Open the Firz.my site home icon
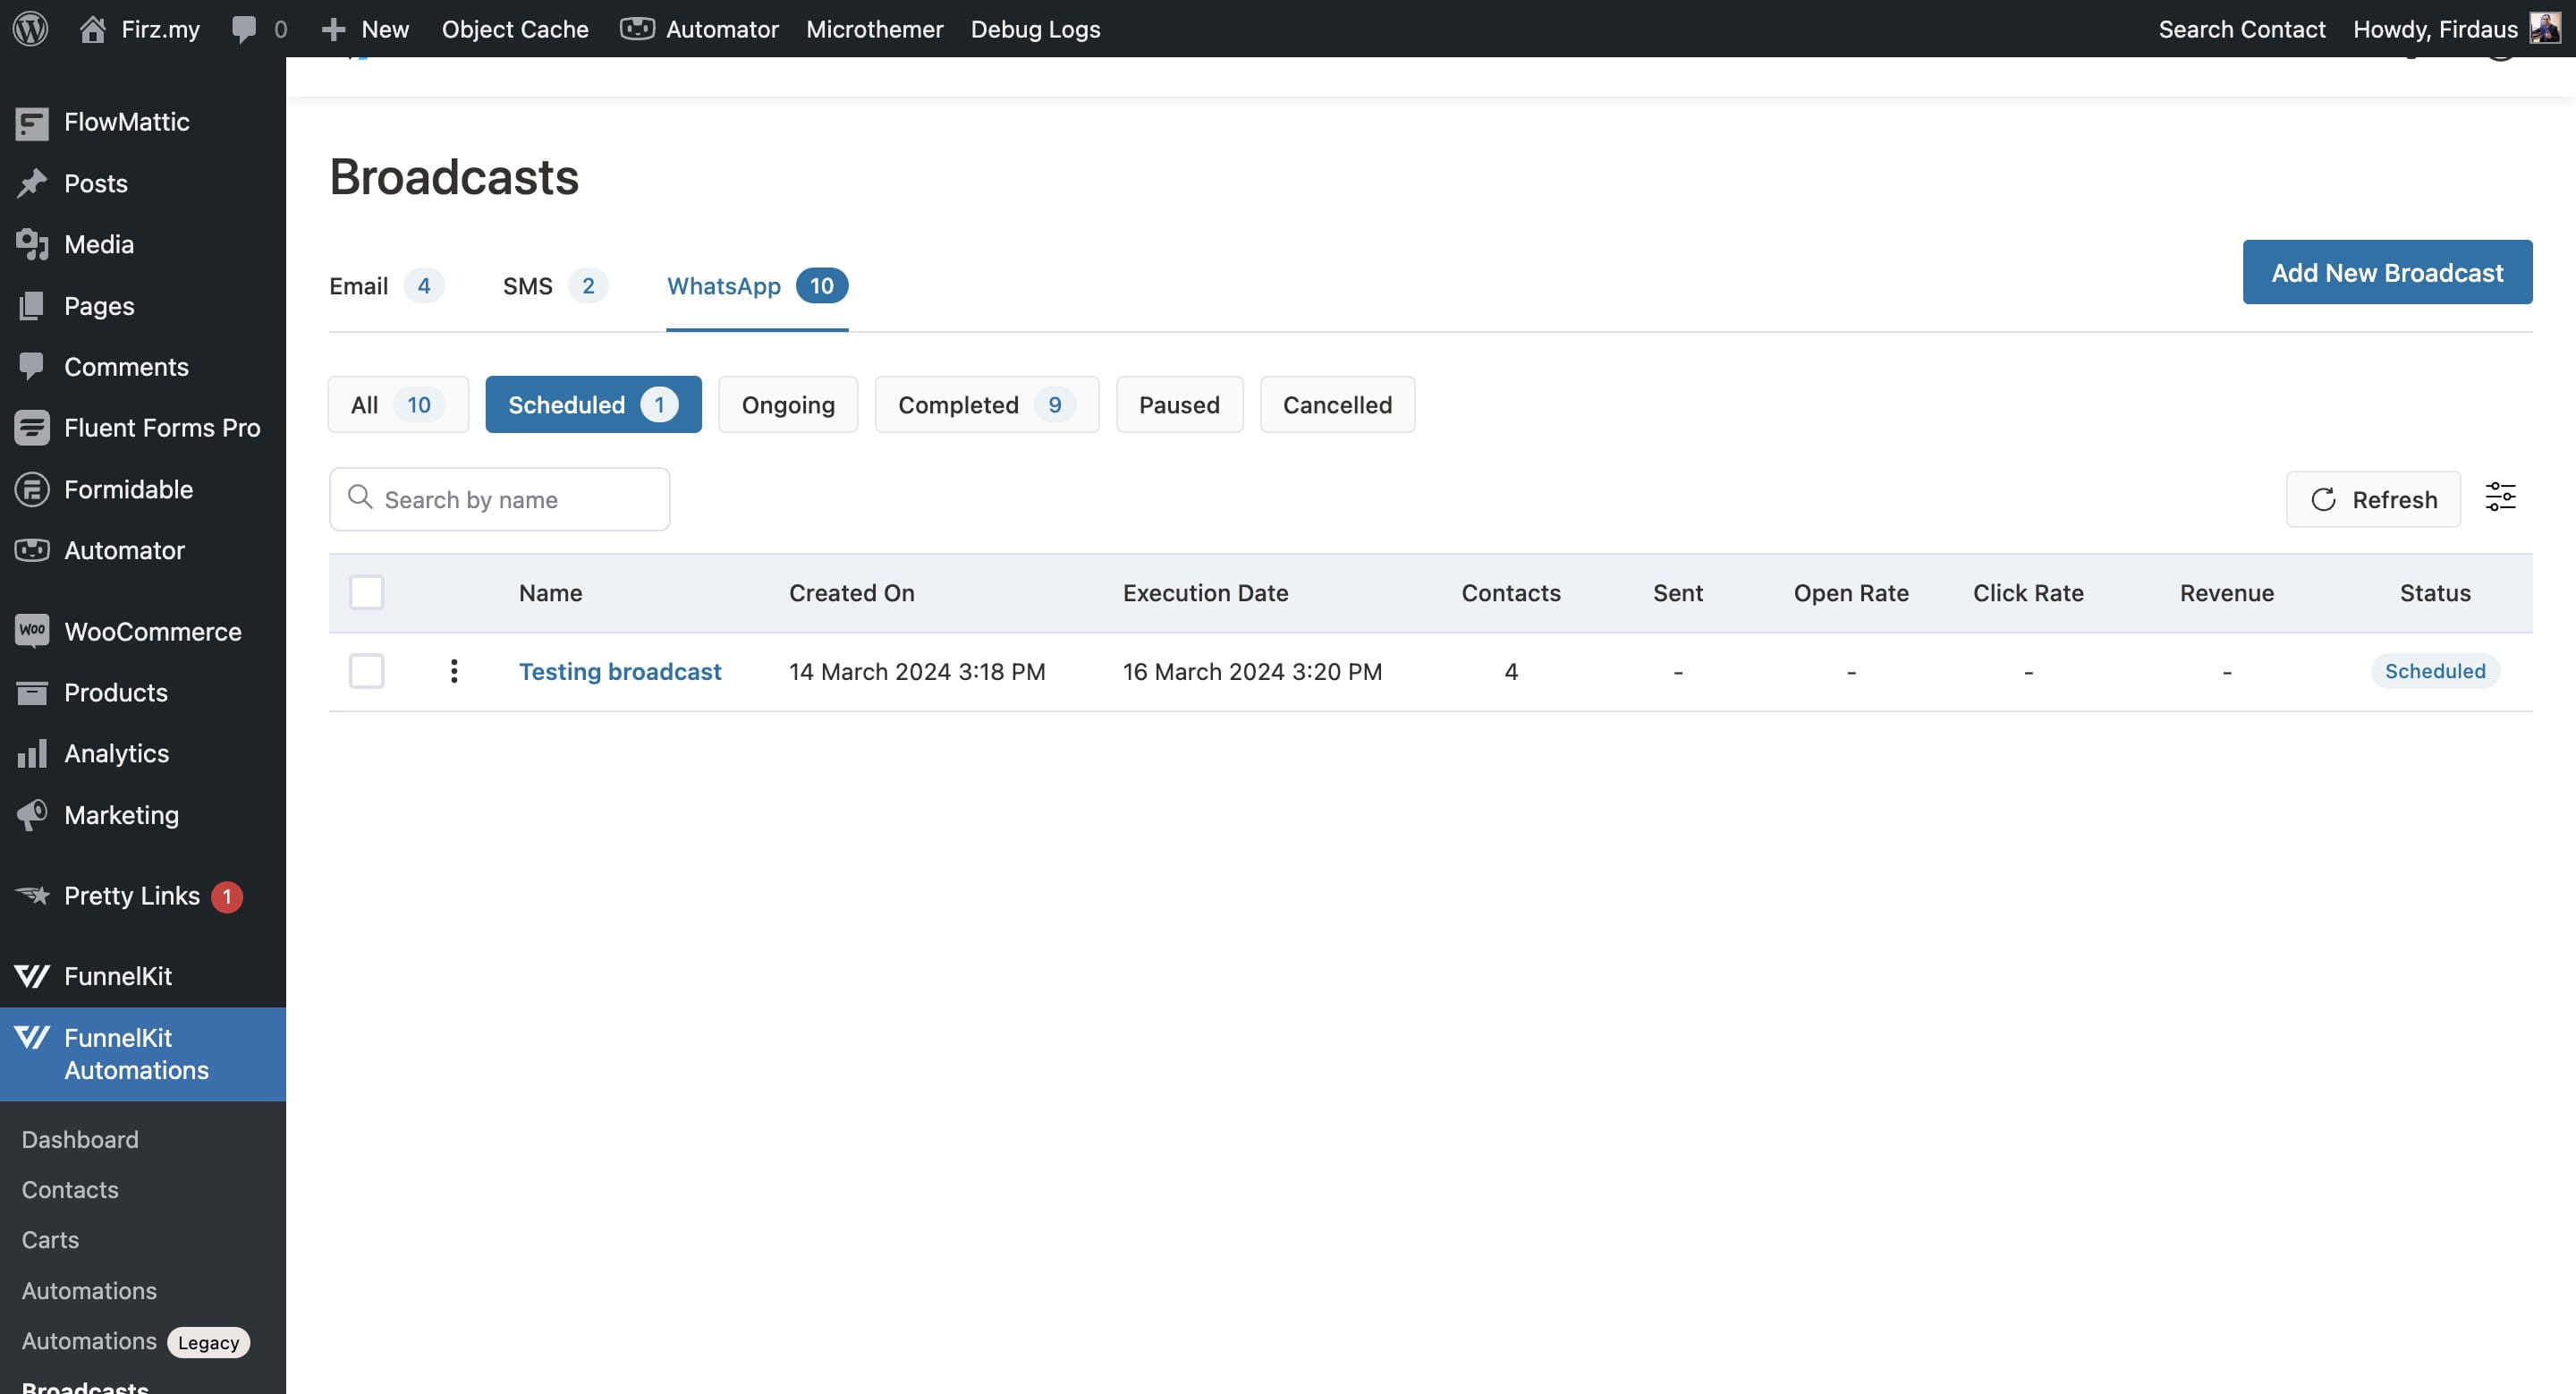The height and width of the screenshot is (1394, 2576). pos(92,28)
